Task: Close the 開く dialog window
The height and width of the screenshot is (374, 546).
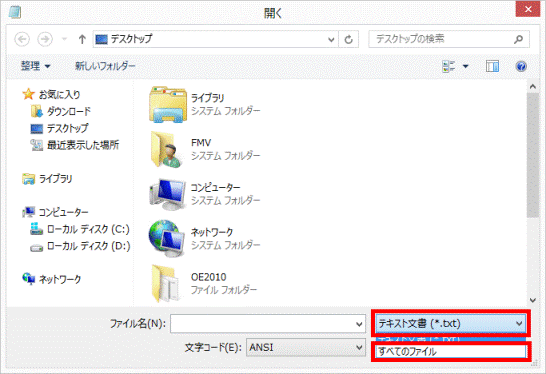Action: point(528,9)
